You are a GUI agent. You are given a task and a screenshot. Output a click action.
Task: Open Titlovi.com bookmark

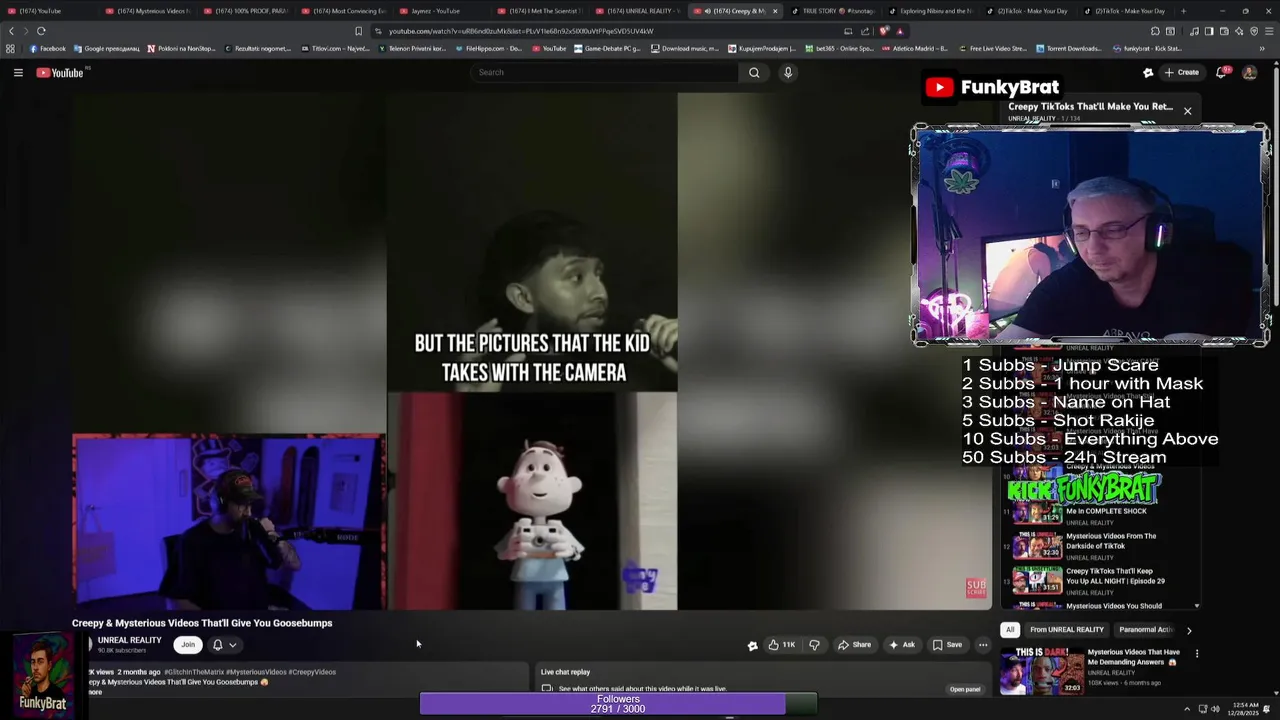click(x=335, y=48)
